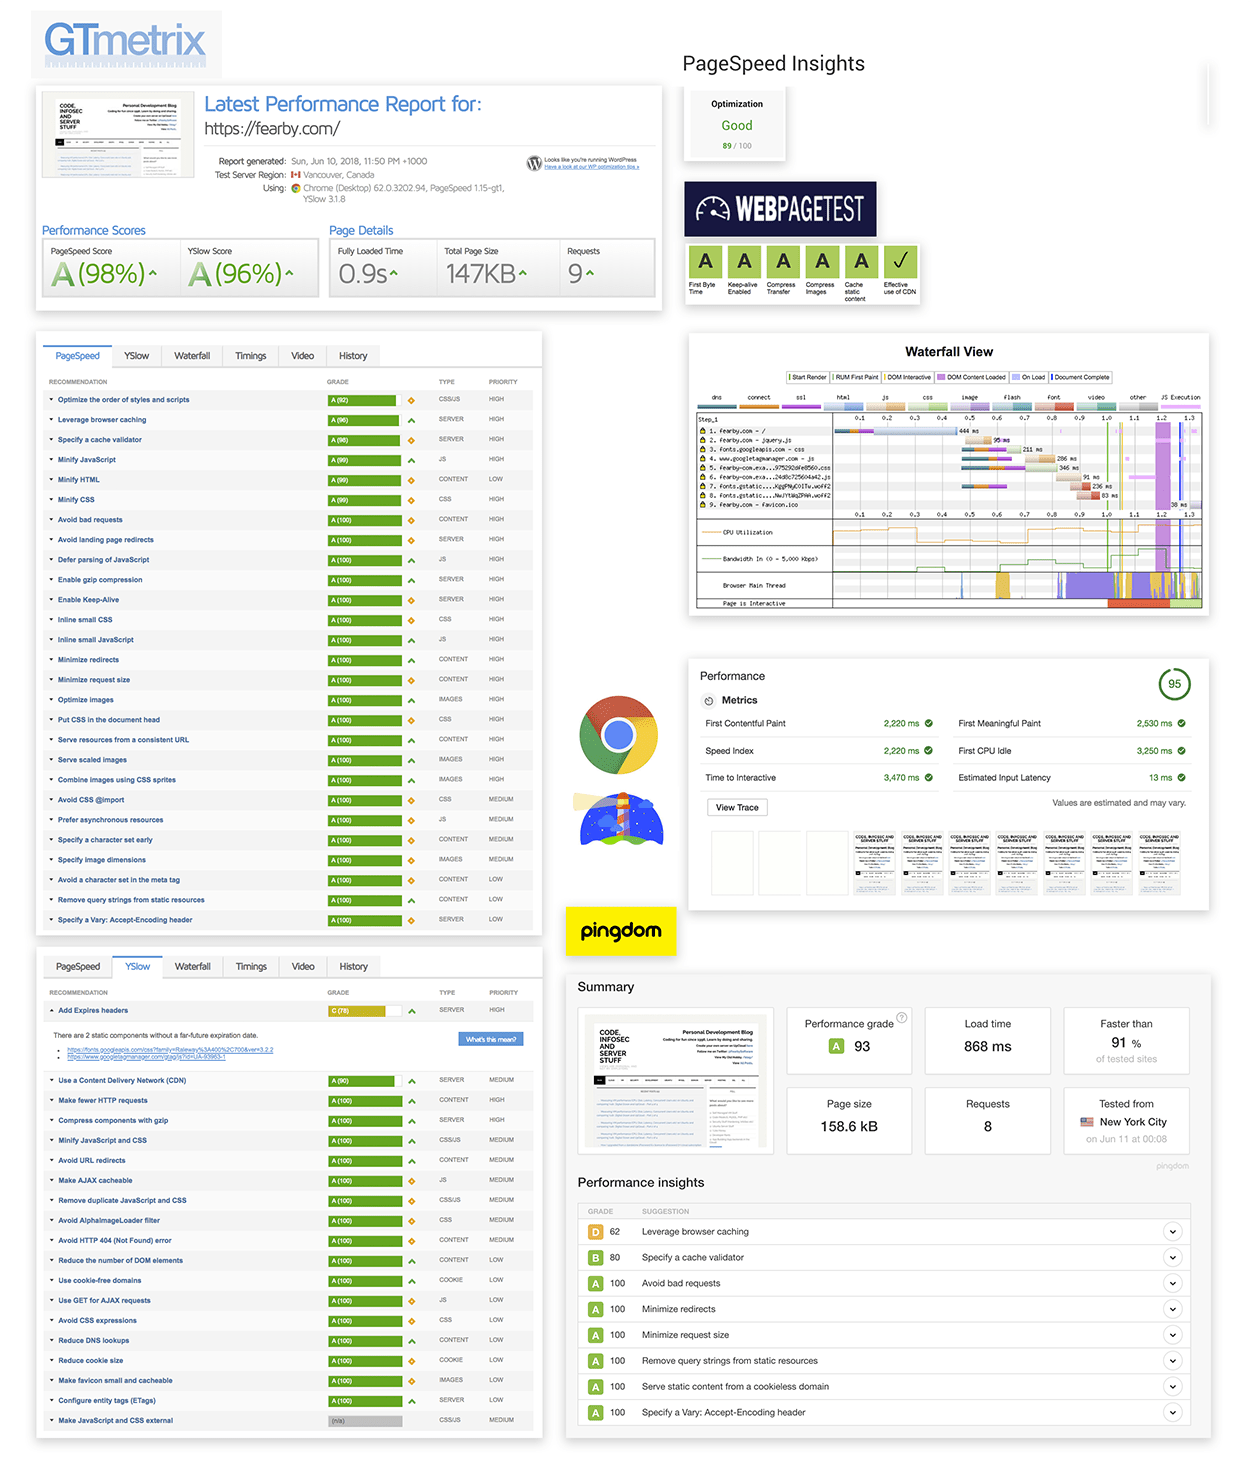
Task: Click the Effective use of CDN checkmark badge
Action: coord(900,261)
